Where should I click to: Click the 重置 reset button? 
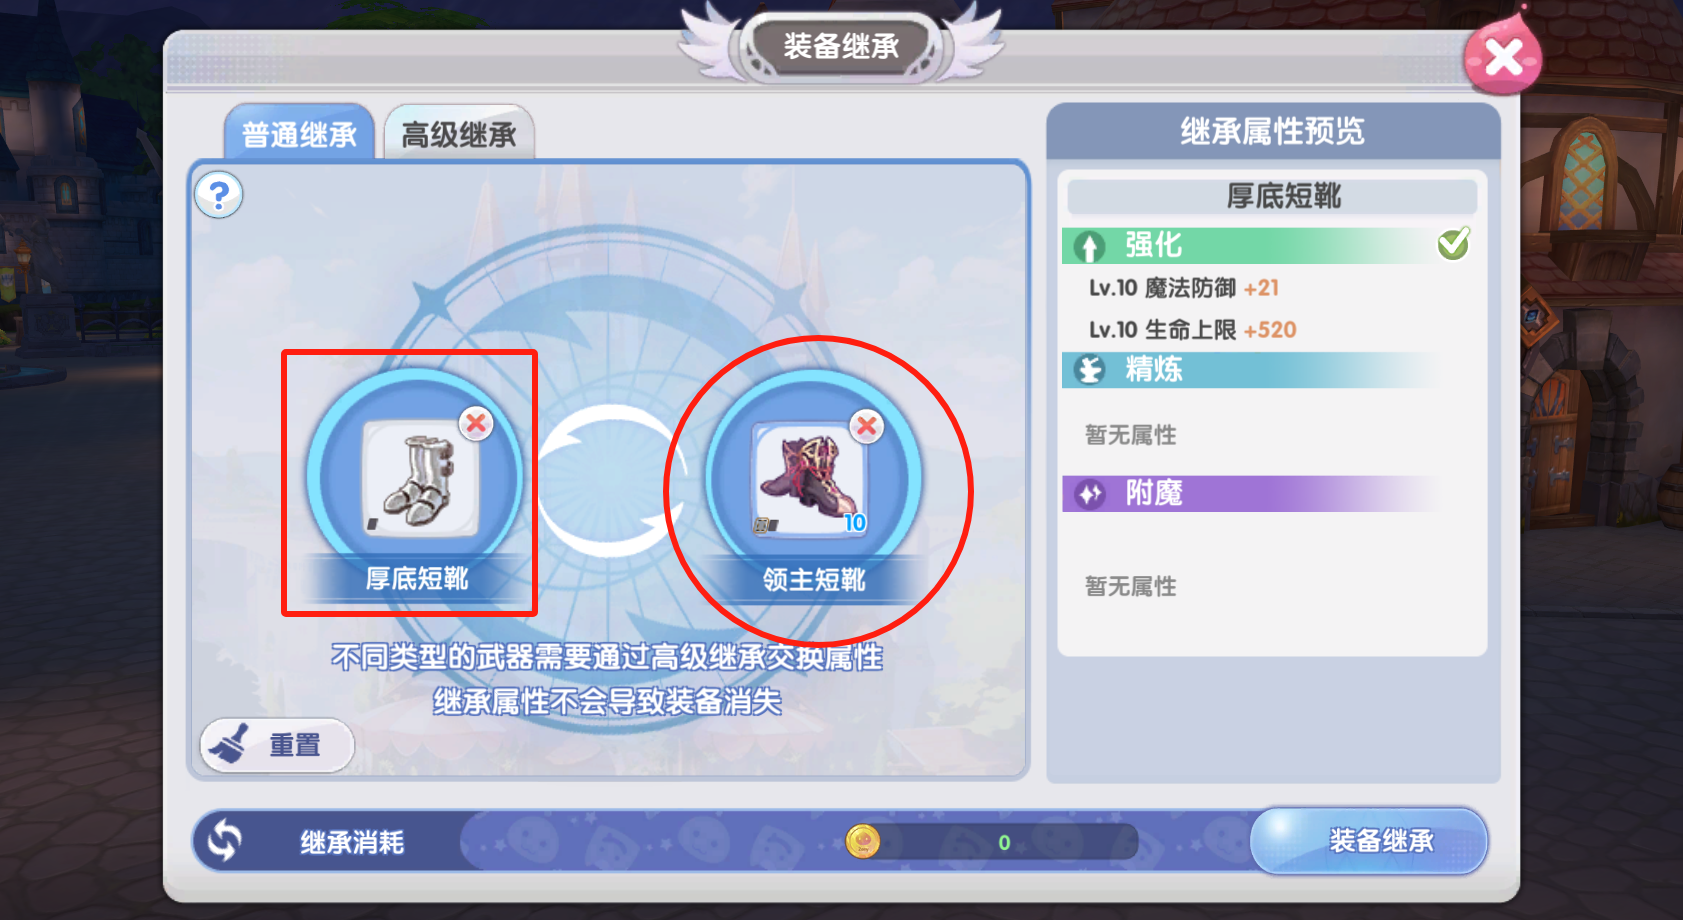[x=277, y=745]
